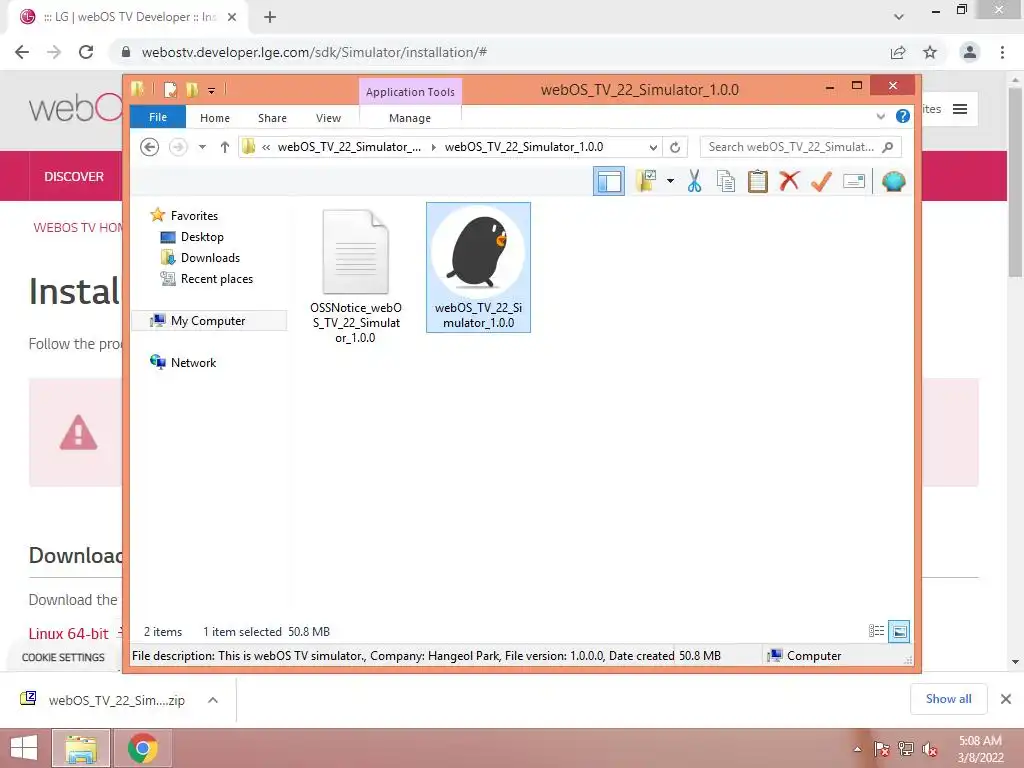Open the recent locations dropdown arrow
Image resolution: width=1024 pixels, height=768 pixels.
pos(202,147)
